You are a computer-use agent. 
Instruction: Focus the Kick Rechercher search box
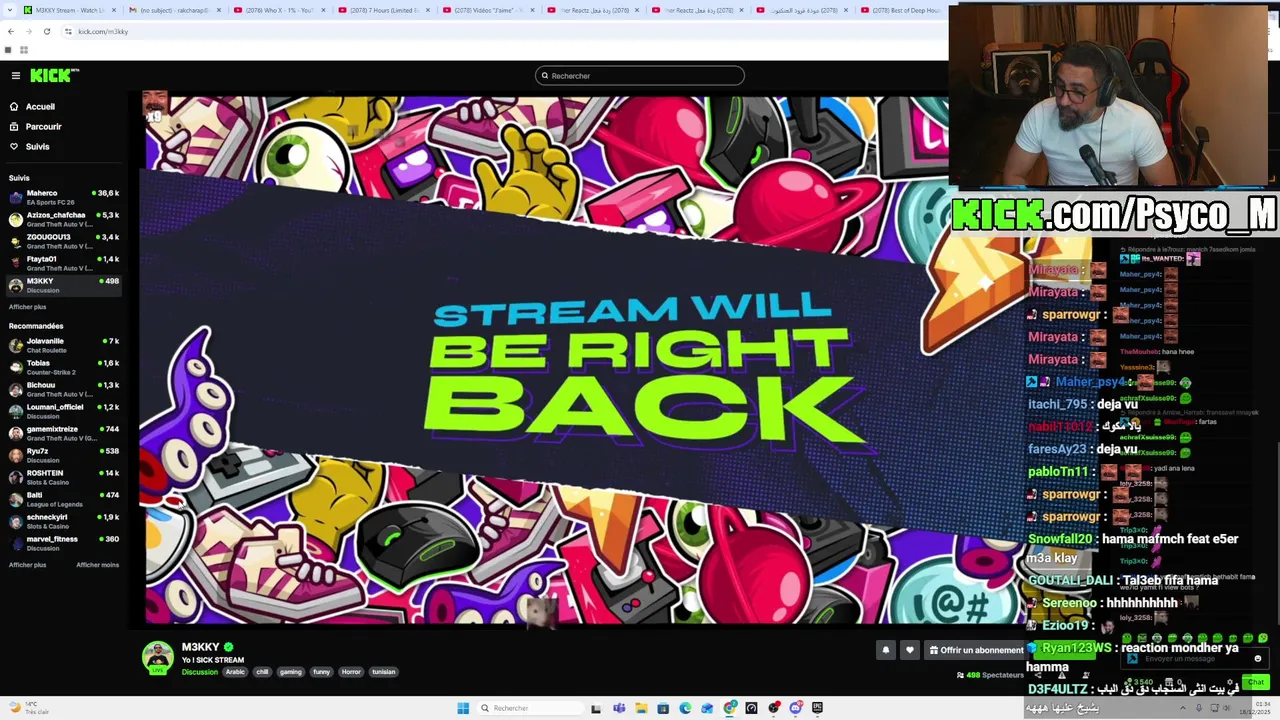640,76
